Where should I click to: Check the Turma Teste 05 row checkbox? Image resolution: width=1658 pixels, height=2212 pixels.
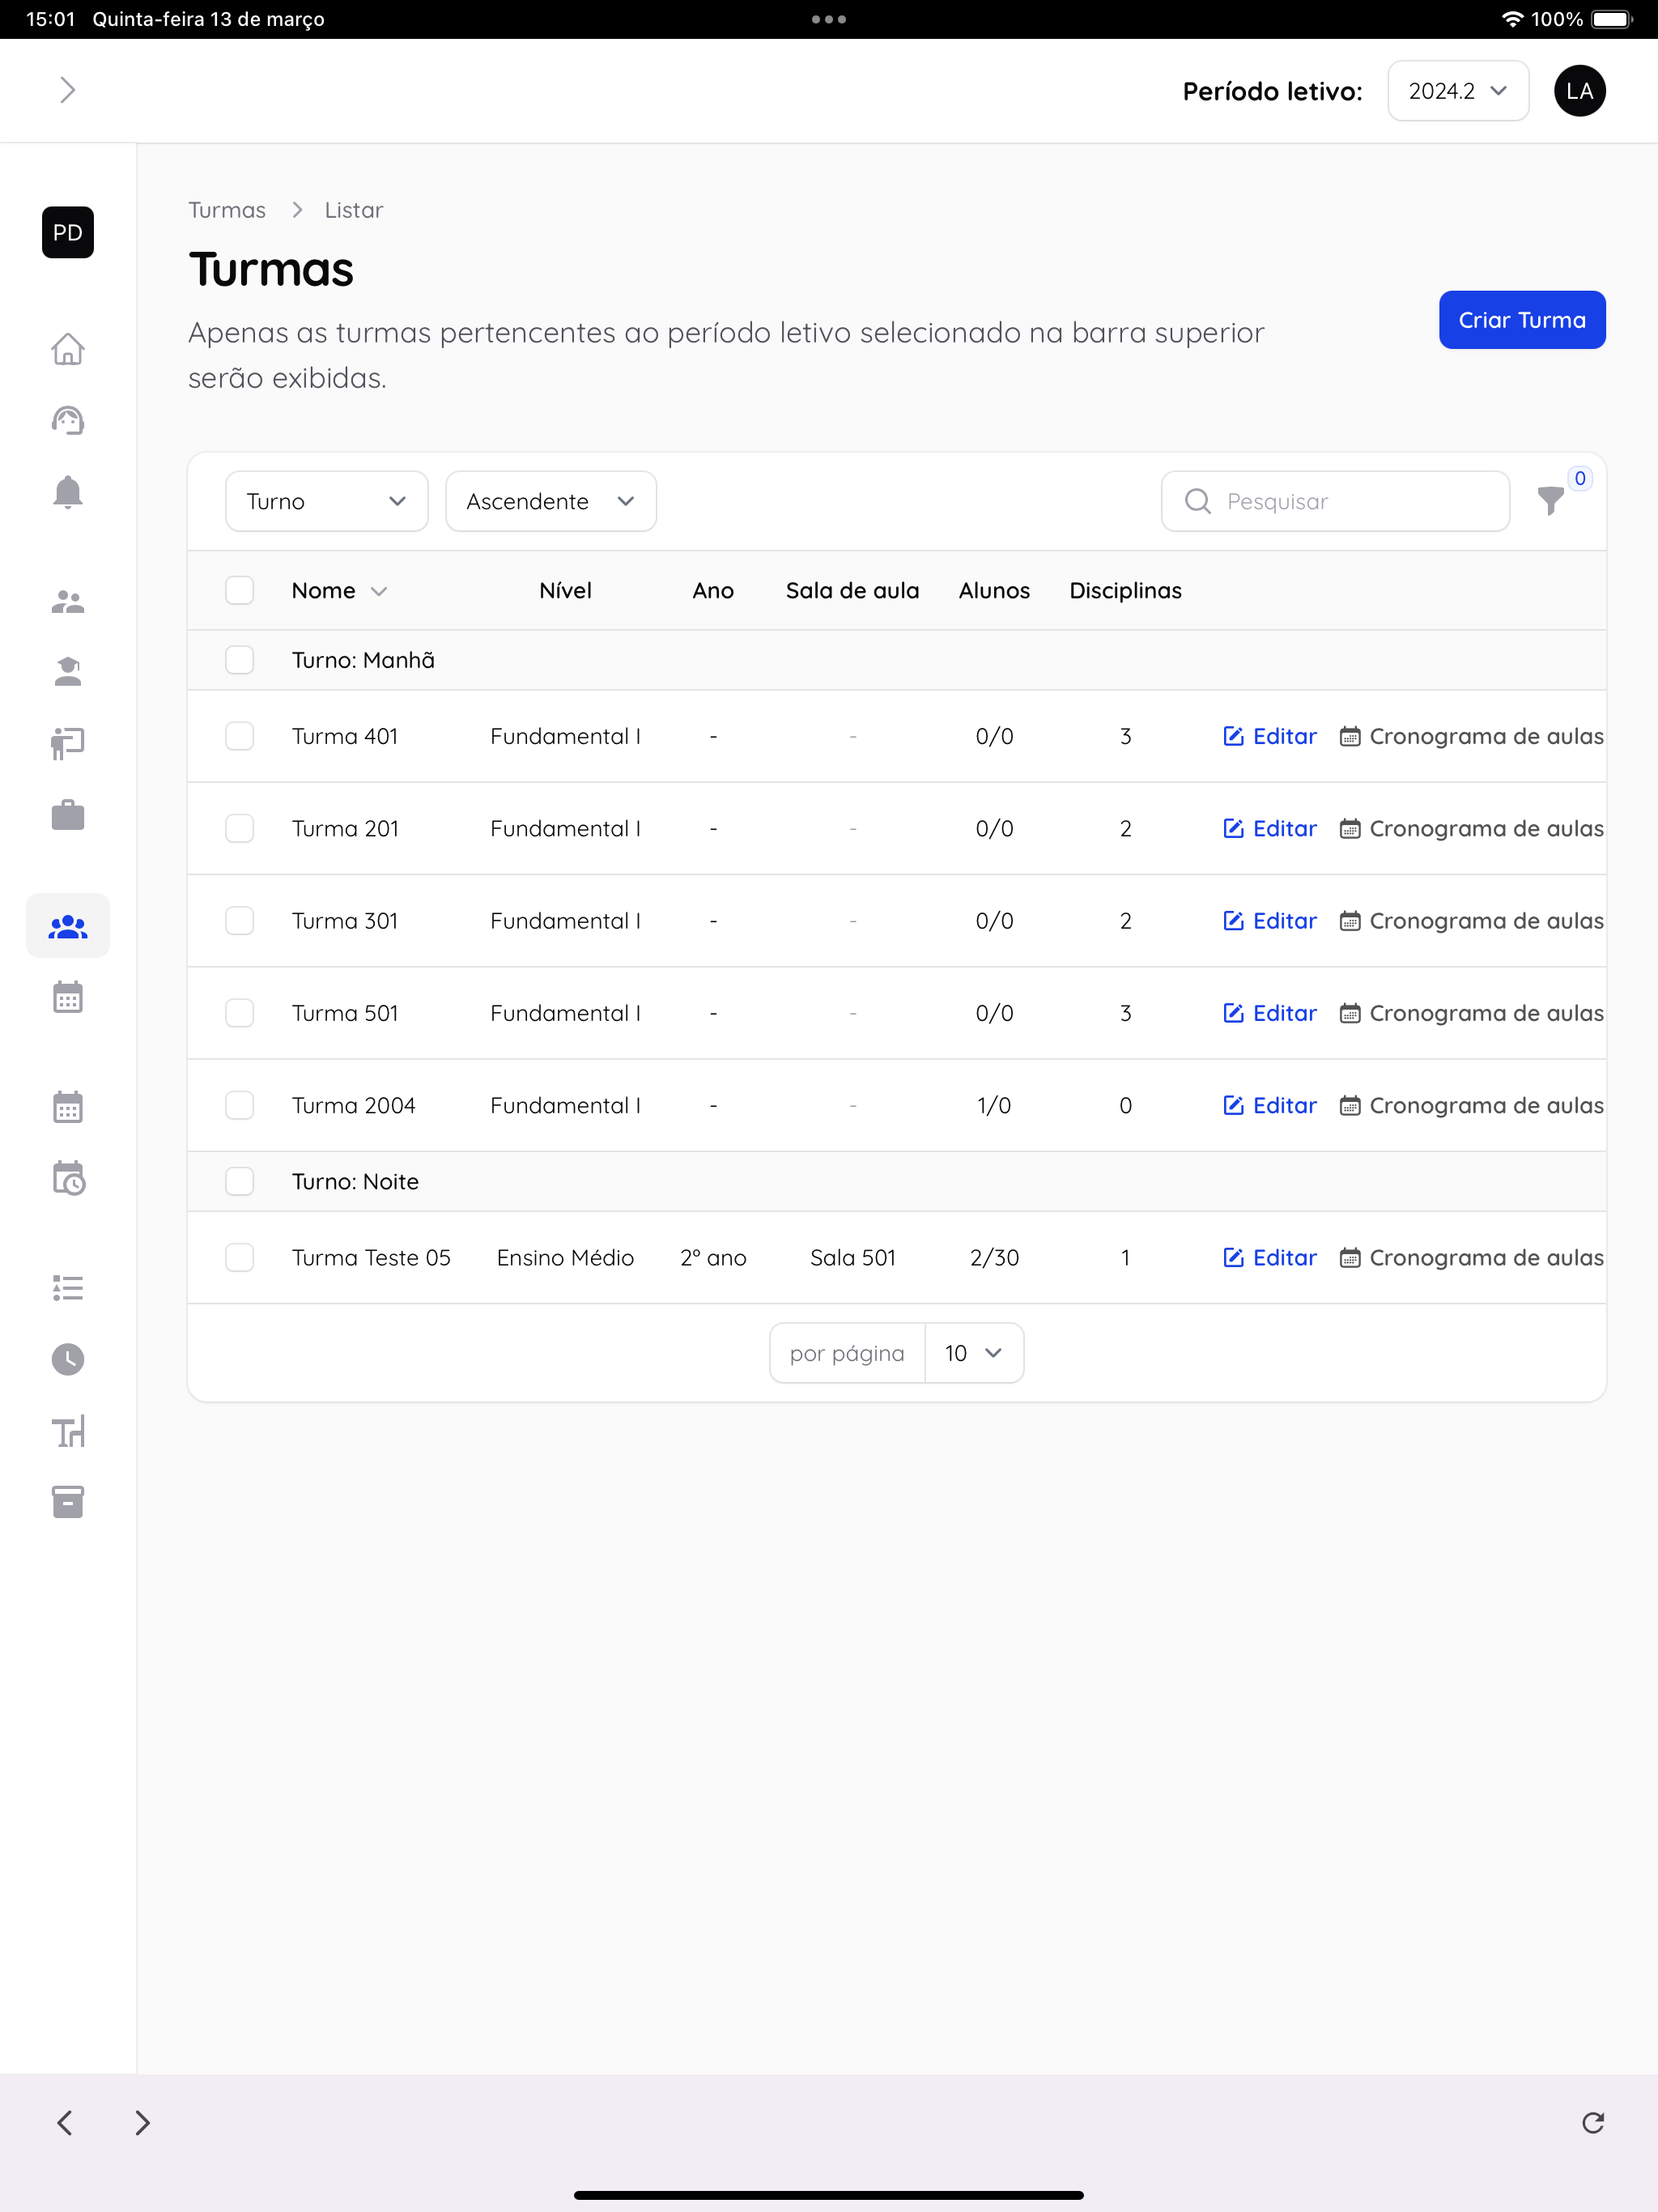click(239, 1257)
